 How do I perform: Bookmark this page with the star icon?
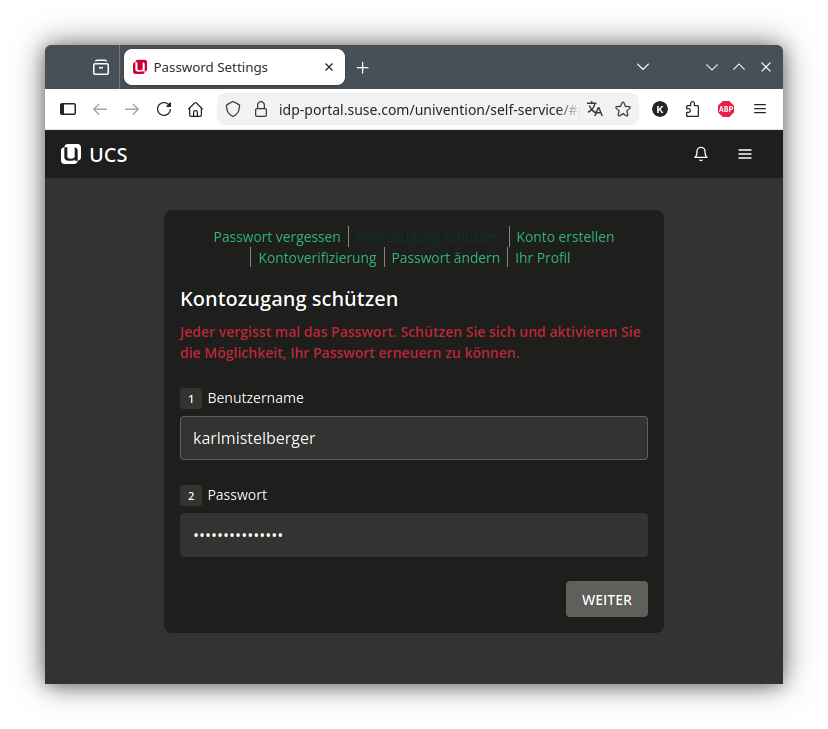[x=623, y=109]
